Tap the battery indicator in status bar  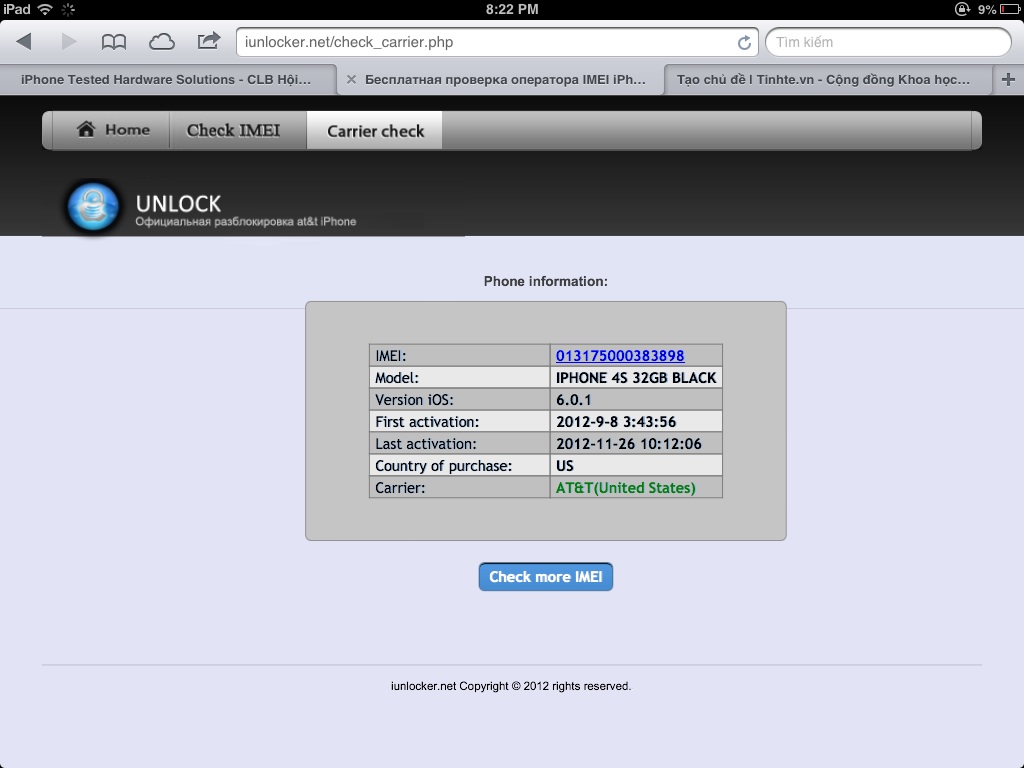click(1007, 9)
